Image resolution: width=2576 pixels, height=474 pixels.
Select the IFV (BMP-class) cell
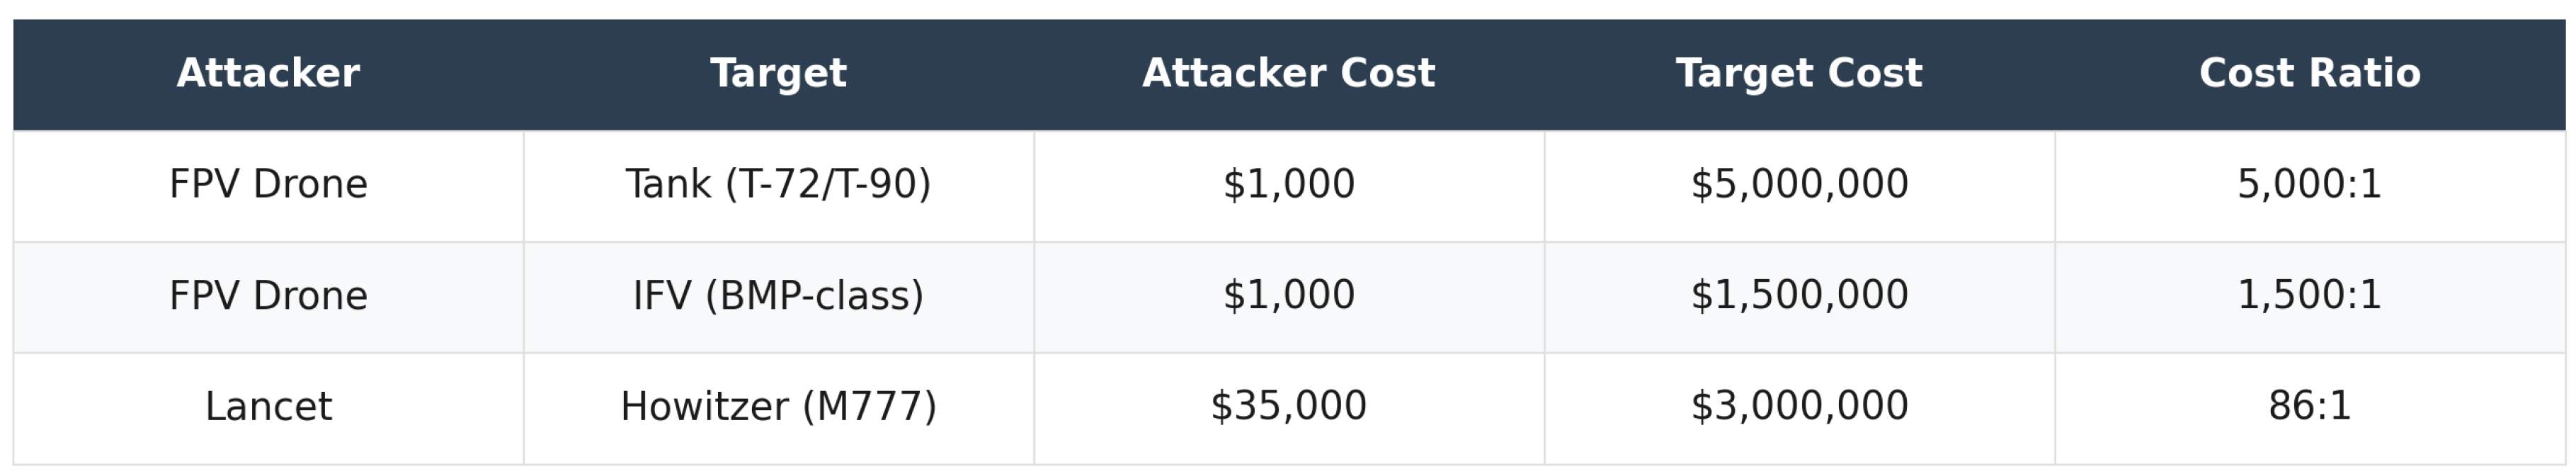[778, 295]
